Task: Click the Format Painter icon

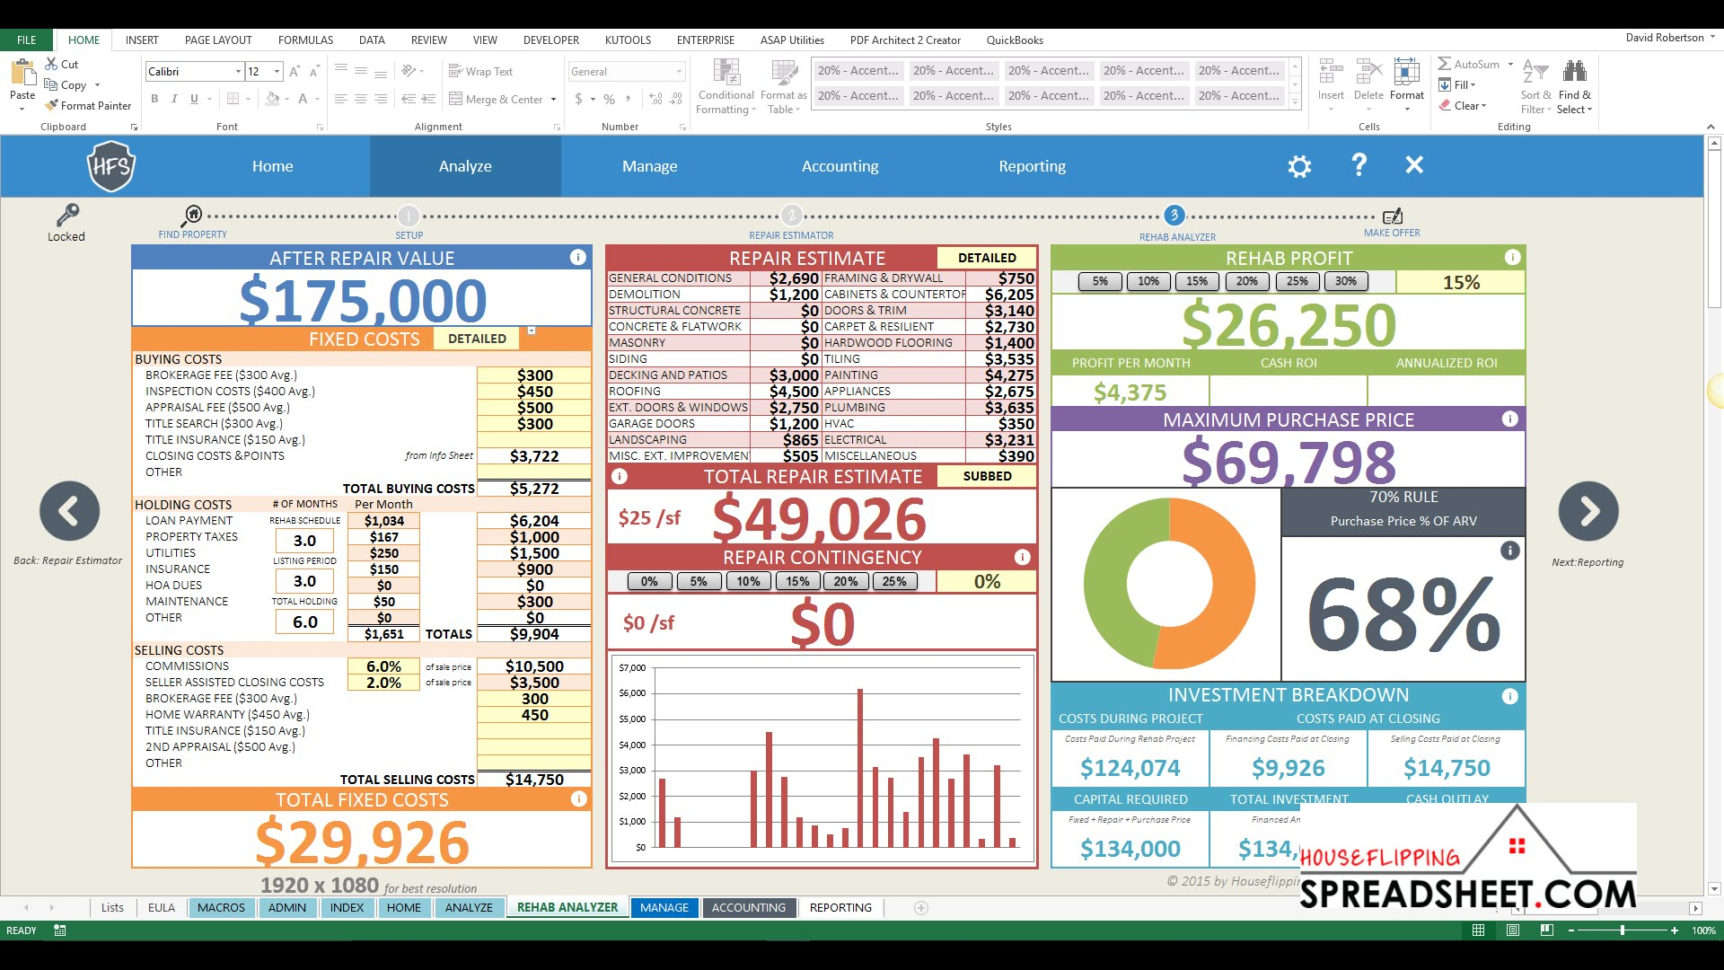Action: click(x=52, y=105)
